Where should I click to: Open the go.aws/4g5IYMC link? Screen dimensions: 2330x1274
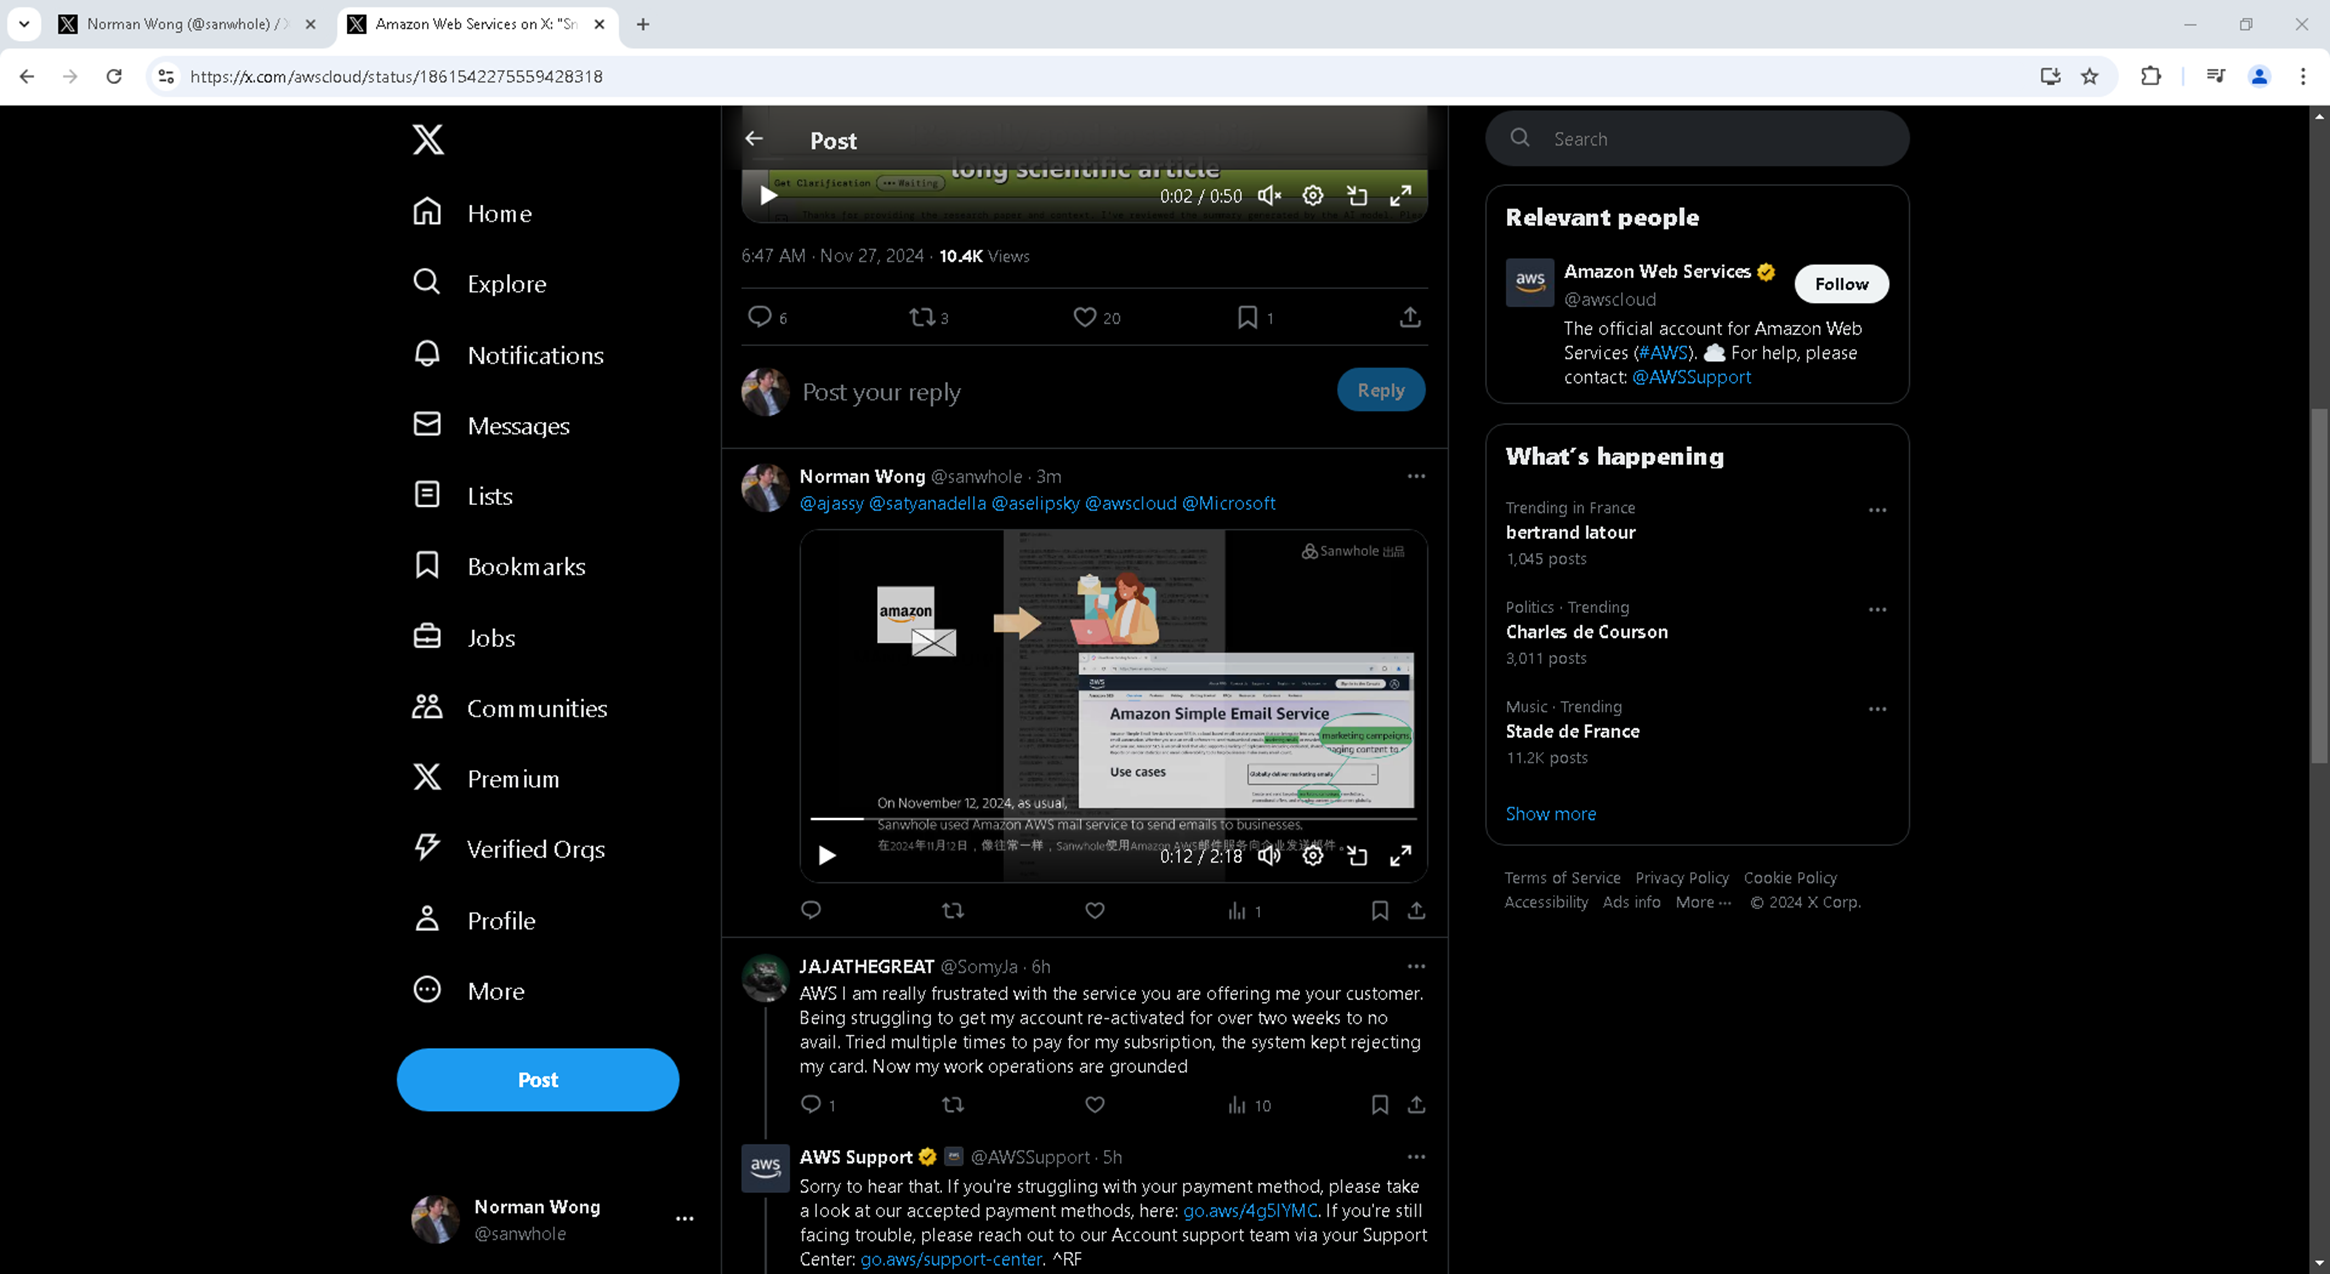click(1250, 1211)
